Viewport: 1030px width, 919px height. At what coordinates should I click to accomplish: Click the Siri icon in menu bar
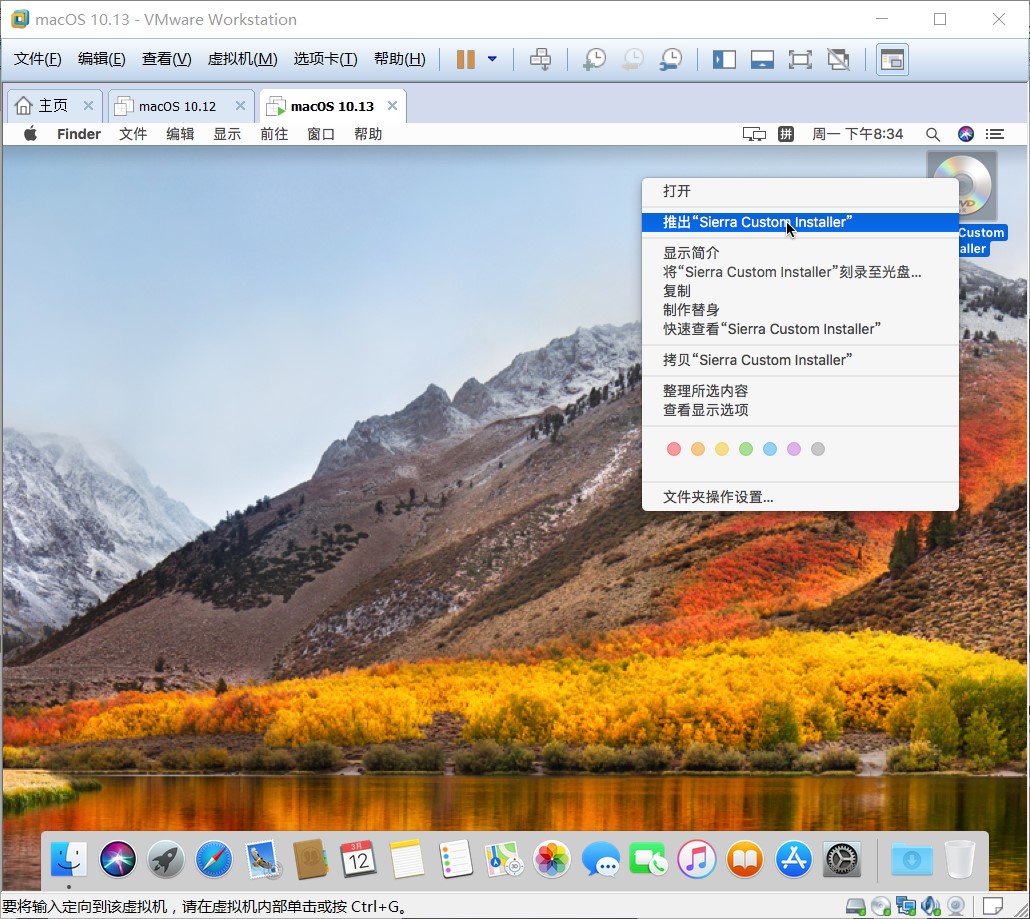pos(966,134)
